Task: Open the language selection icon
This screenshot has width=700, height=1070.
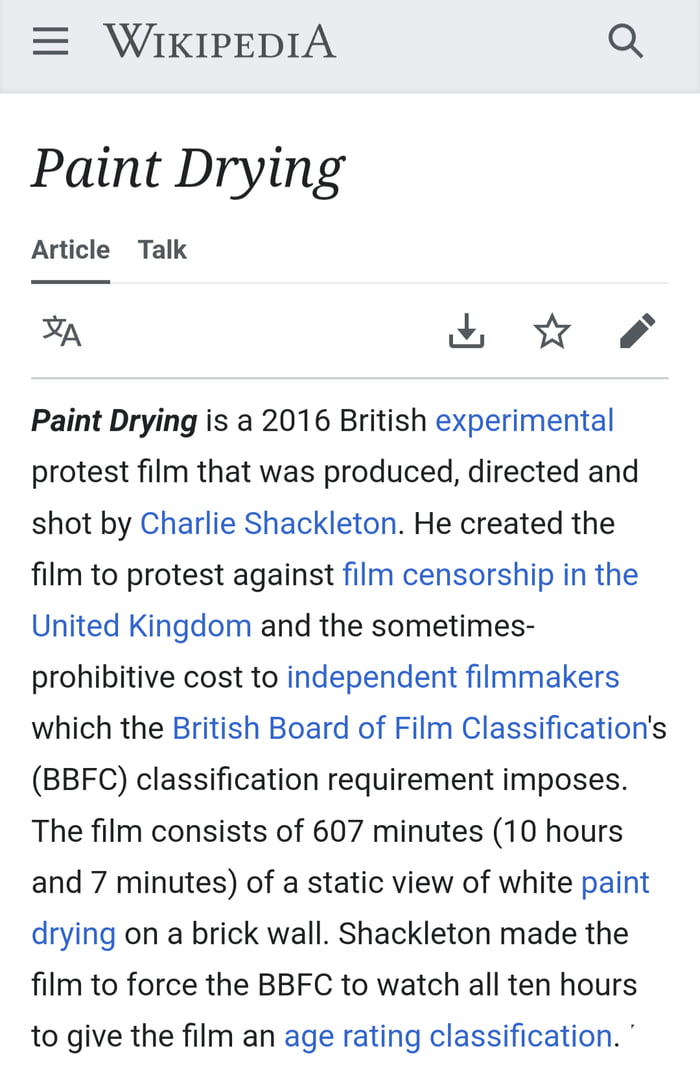Action: (62, 331)
